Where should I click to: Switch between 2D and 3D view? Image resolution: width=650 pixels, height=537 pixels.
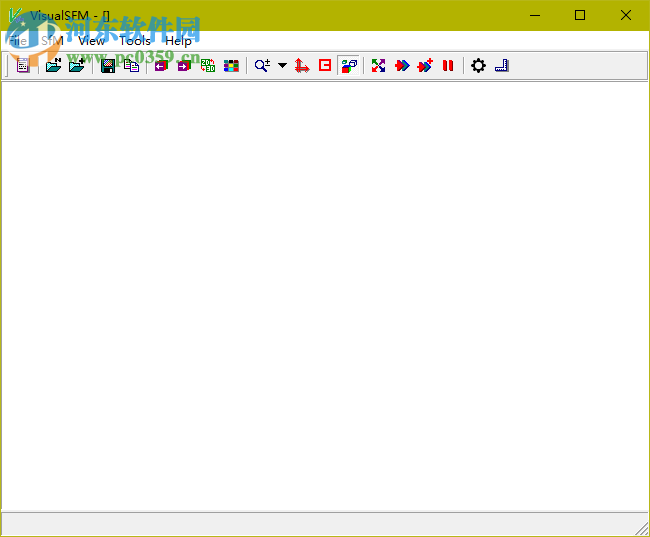point(208,66)
